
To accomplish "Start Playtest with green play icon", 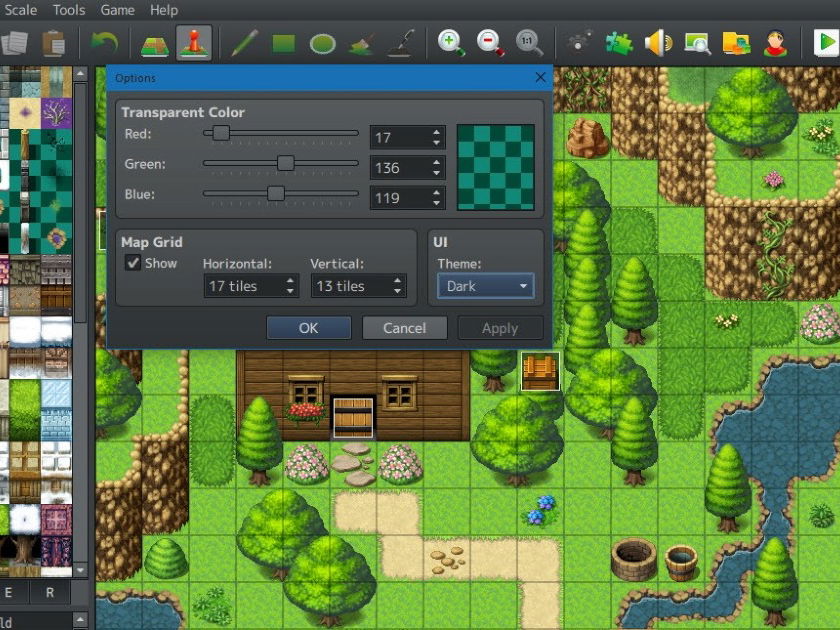I will (825, 43).
